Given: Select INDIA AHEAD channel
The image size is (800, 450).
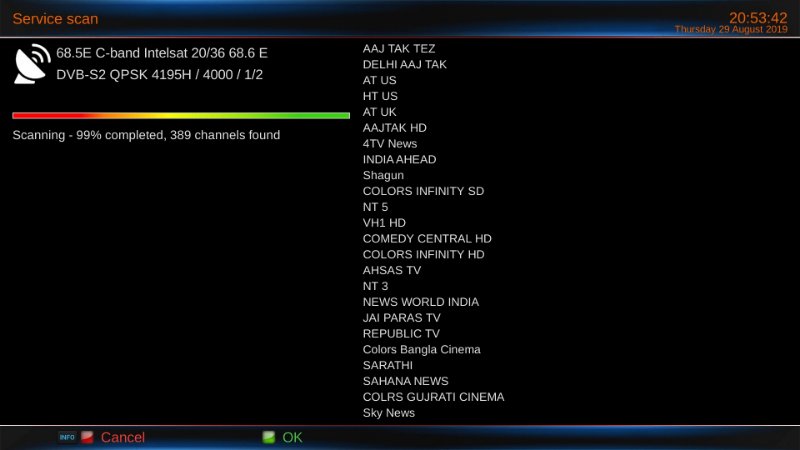Looking at the screenshot, I should (399, 159).
